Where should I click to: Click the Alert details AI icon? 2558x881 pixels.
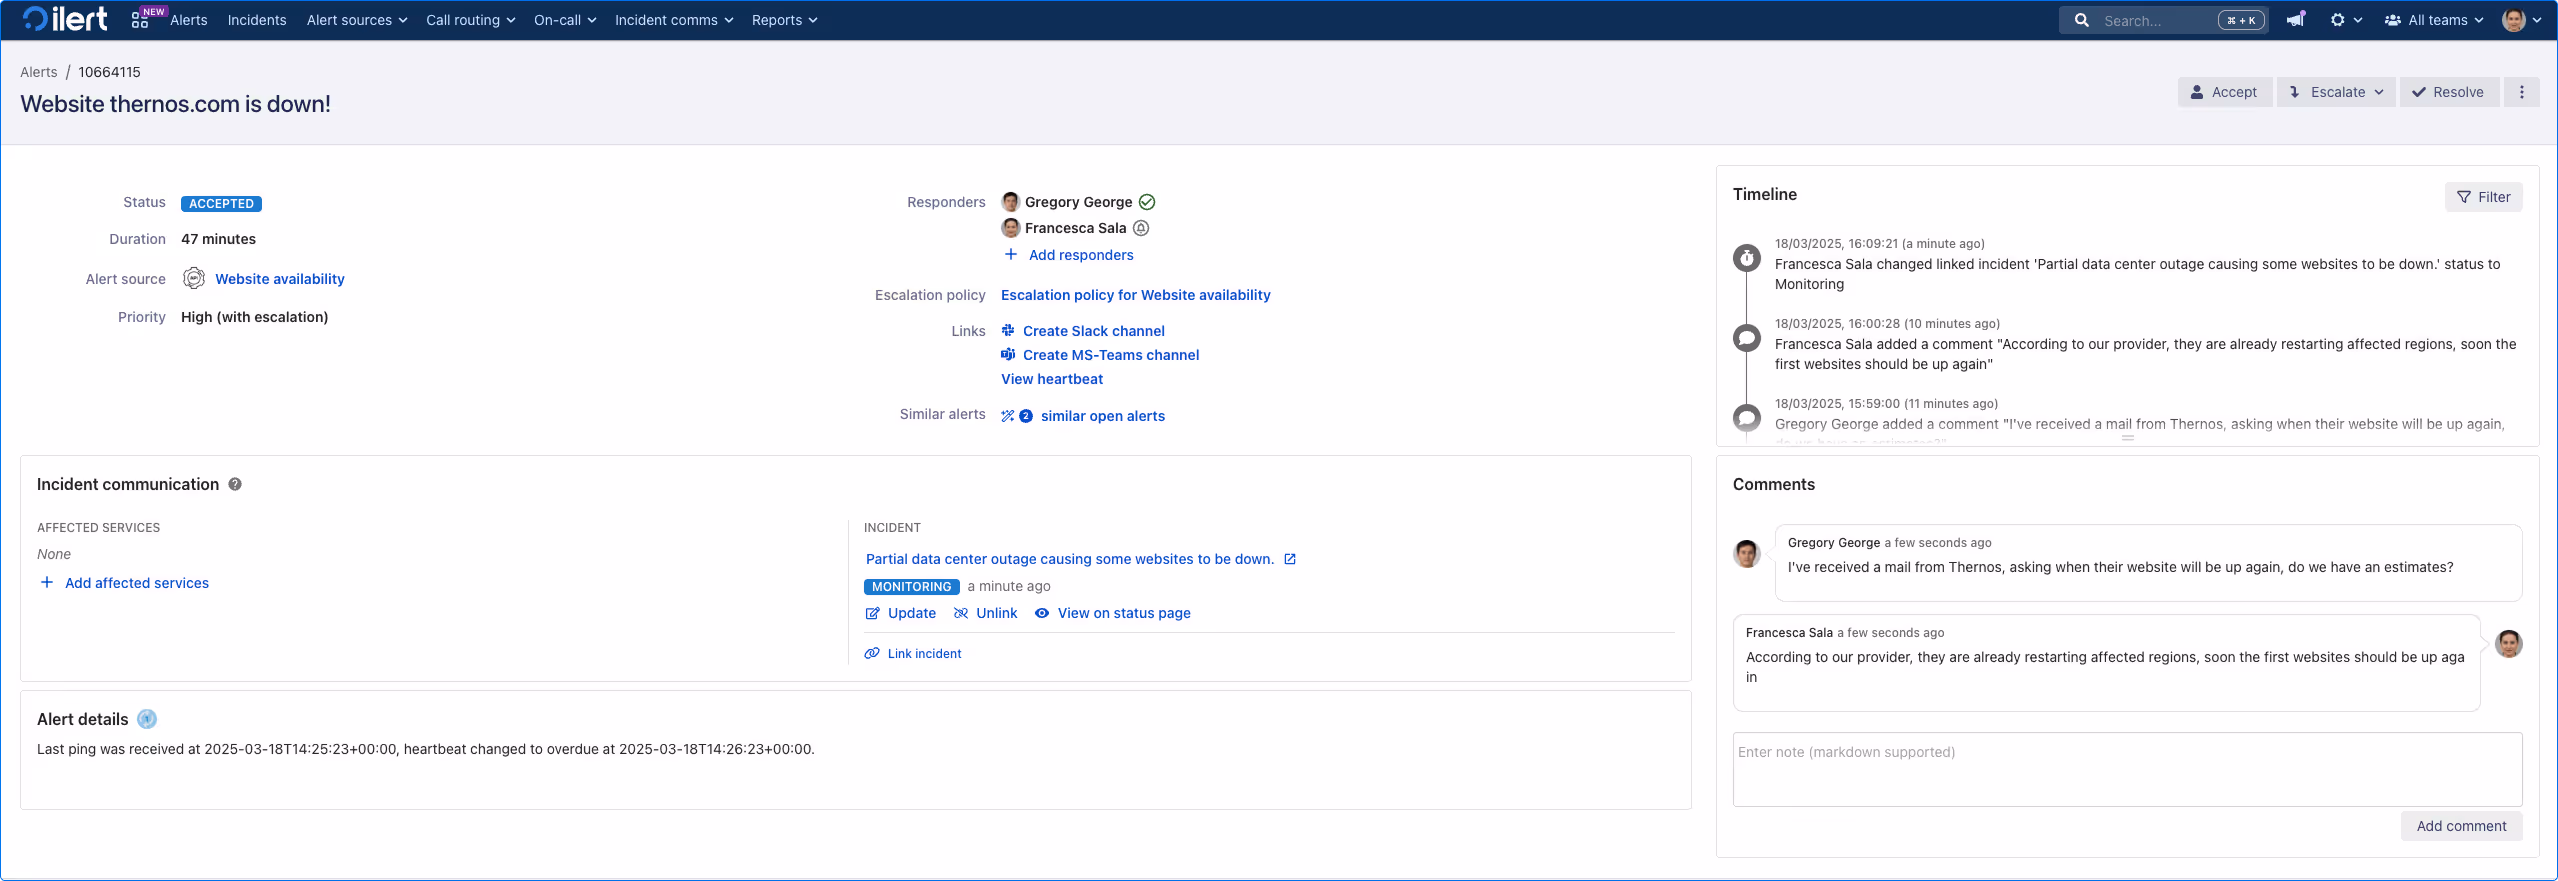(x=147, y=719)
